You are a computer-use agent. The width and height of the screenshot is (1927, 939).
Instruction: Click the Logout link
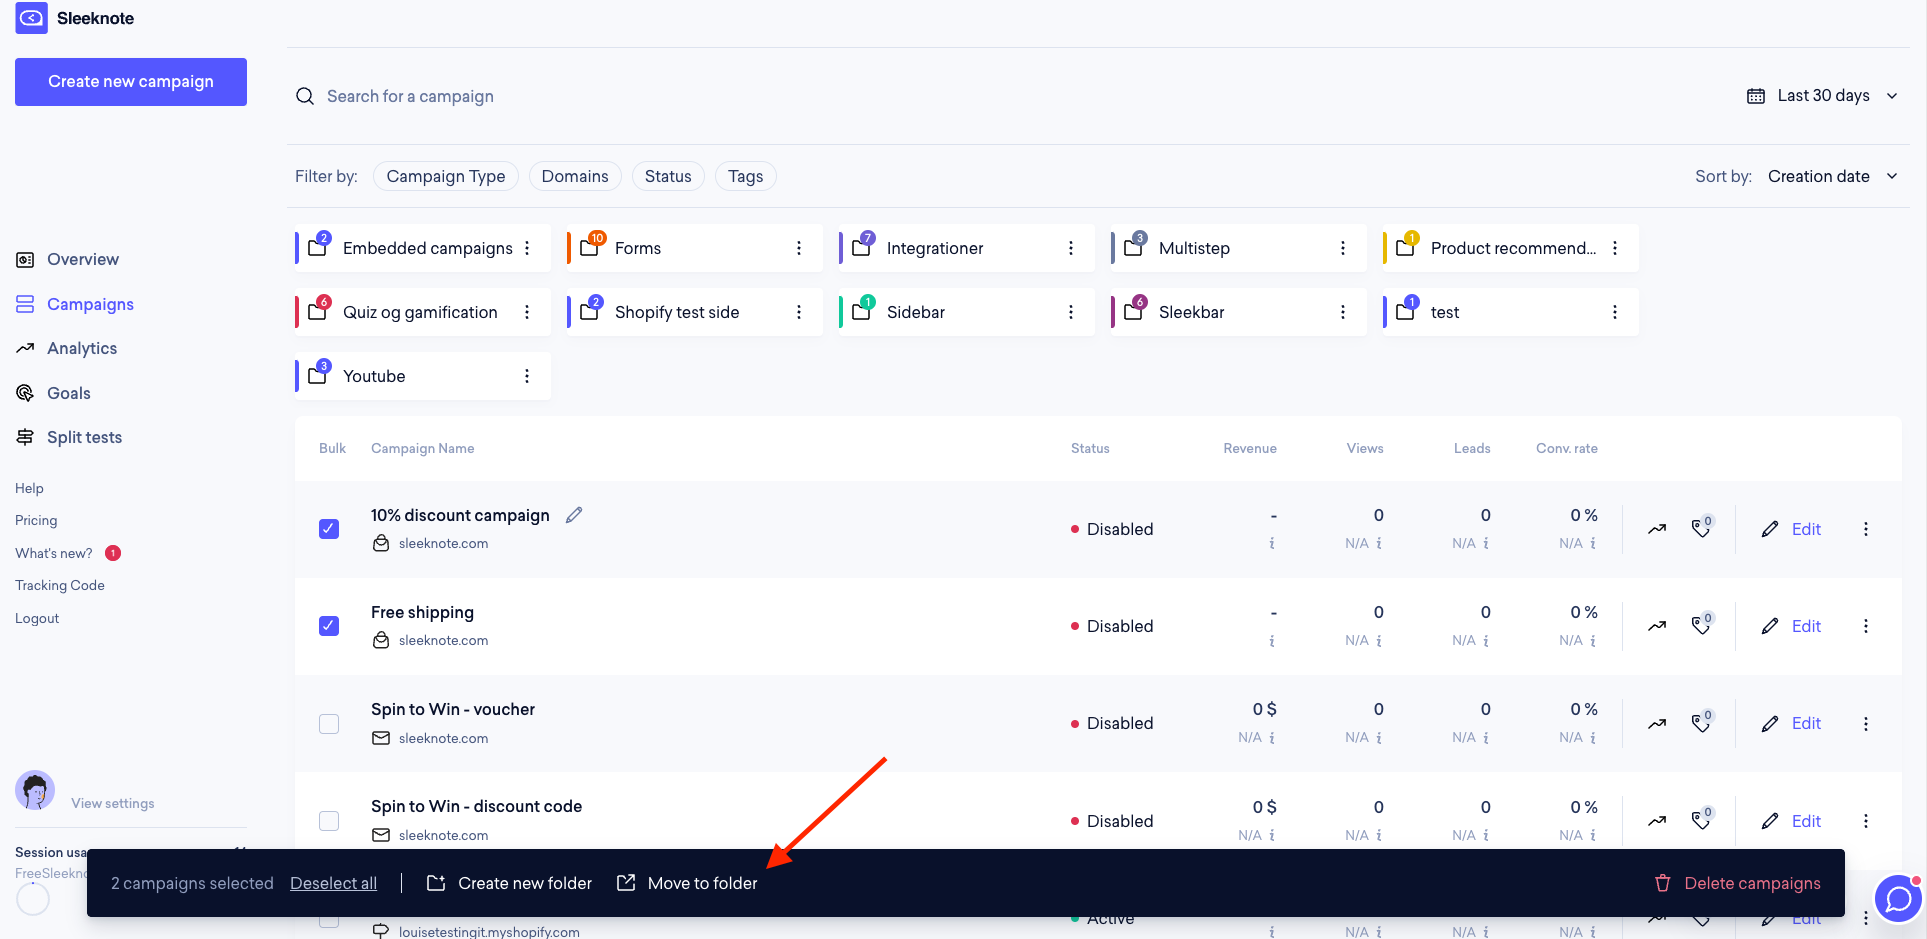(x=37, y=618)
